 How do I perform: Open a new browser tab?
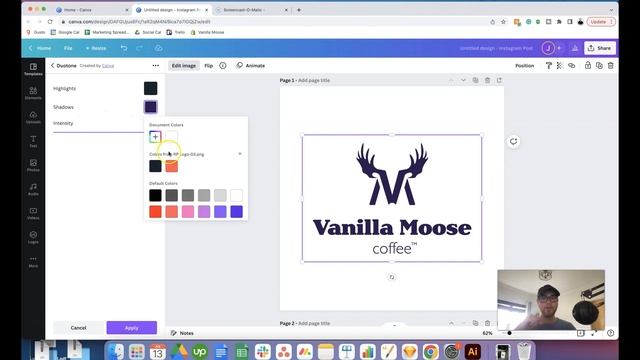pyautogui.click(x=299, y=10)
